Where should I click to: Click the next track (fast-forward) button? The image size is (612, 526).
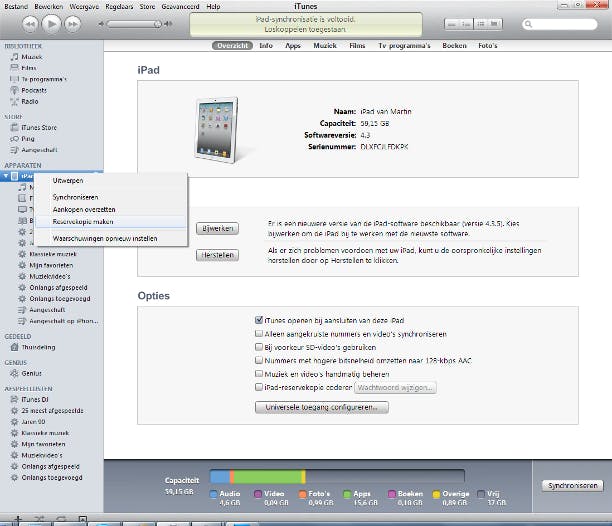[x=73, y=24]
